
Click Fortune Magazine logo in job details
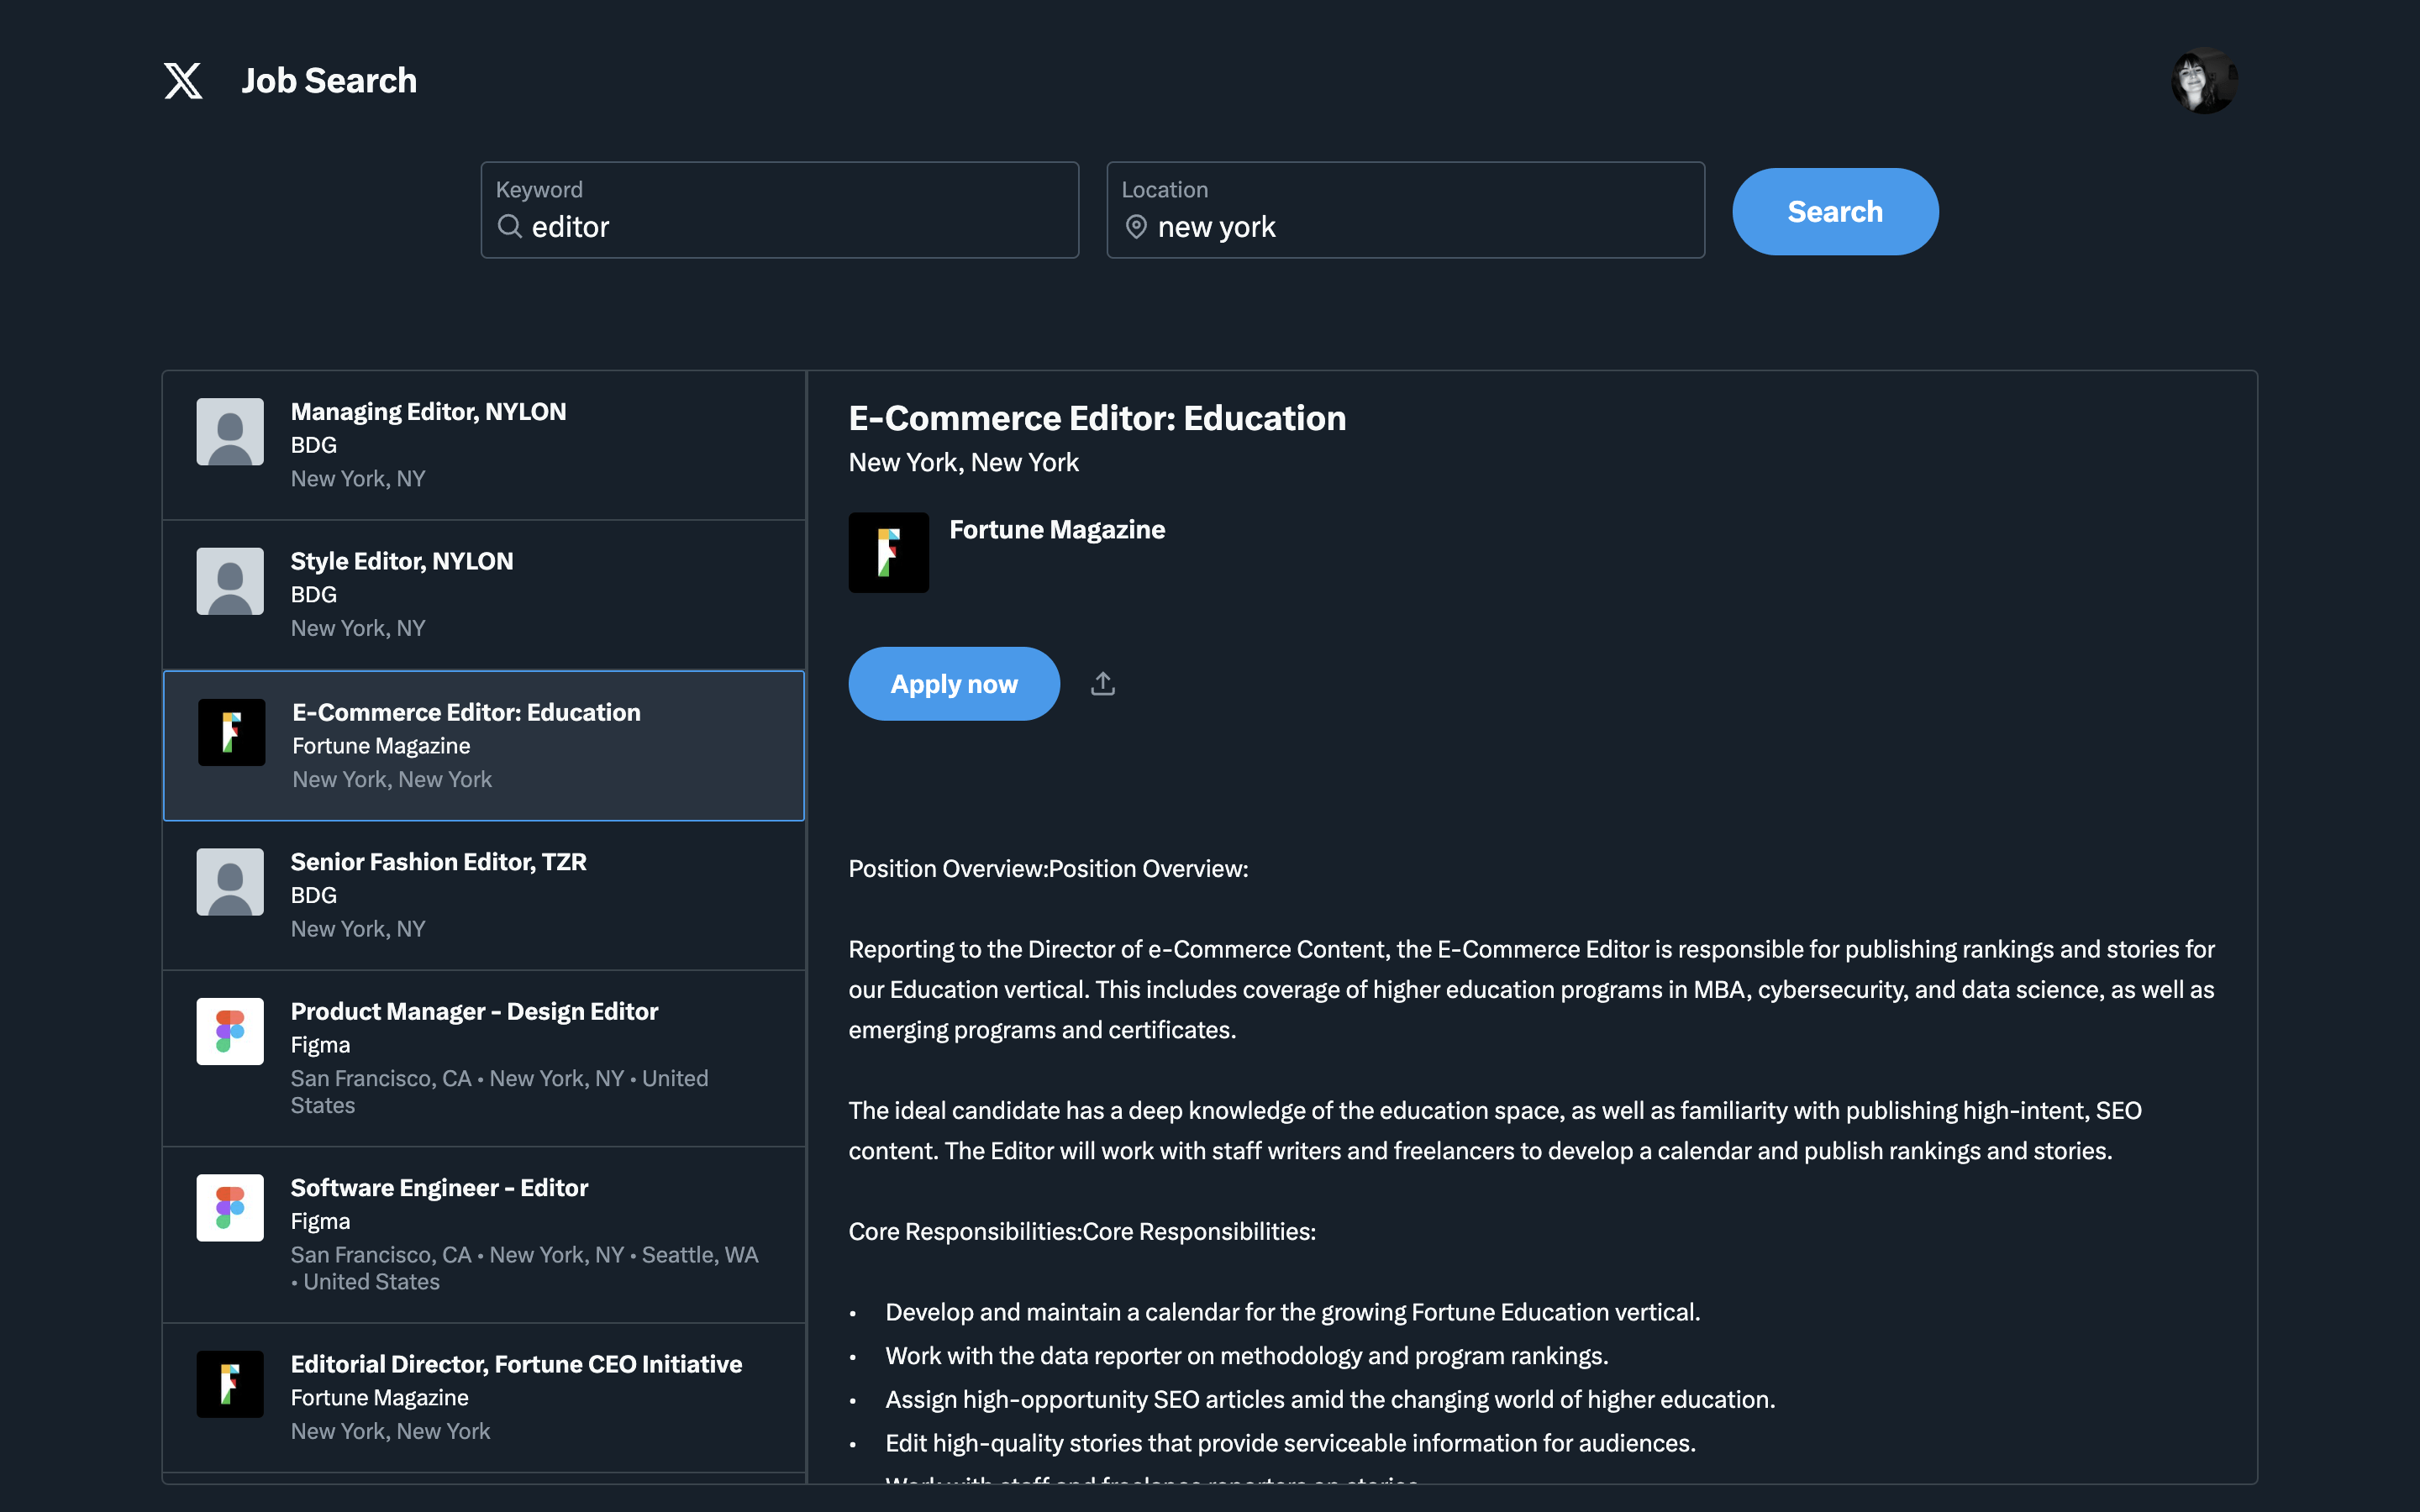888,553
